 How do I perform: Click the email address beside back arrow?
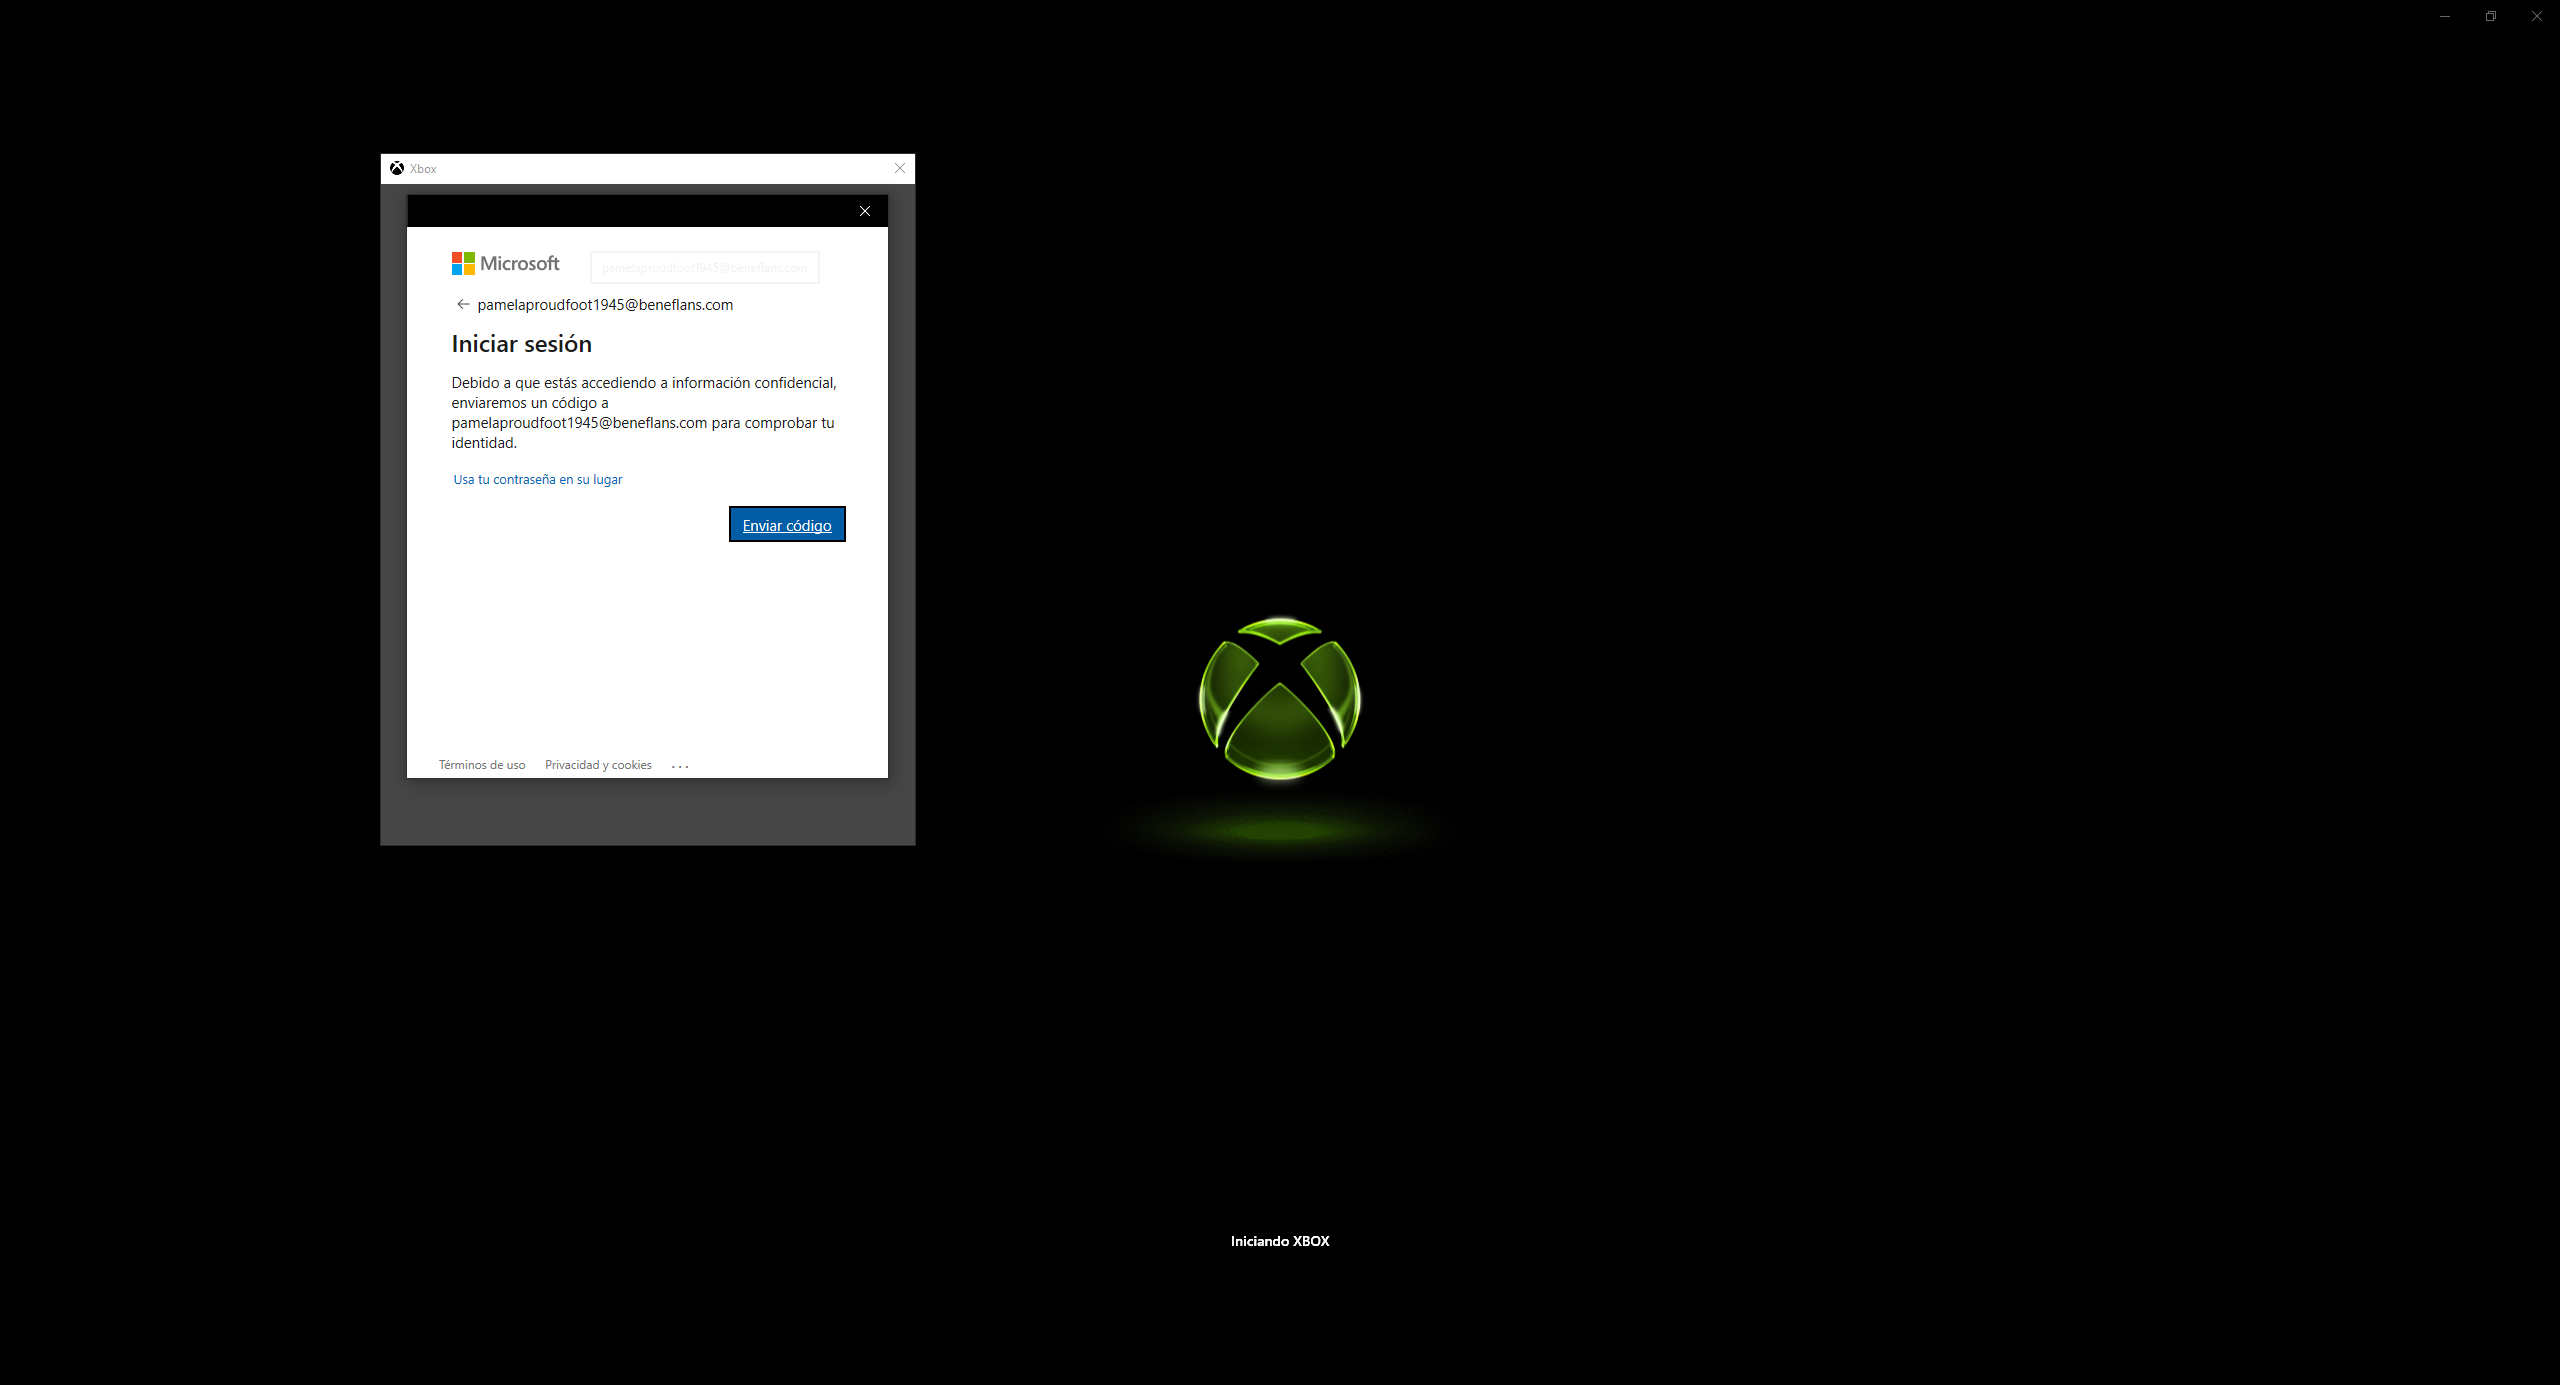(x=605, y=305)
